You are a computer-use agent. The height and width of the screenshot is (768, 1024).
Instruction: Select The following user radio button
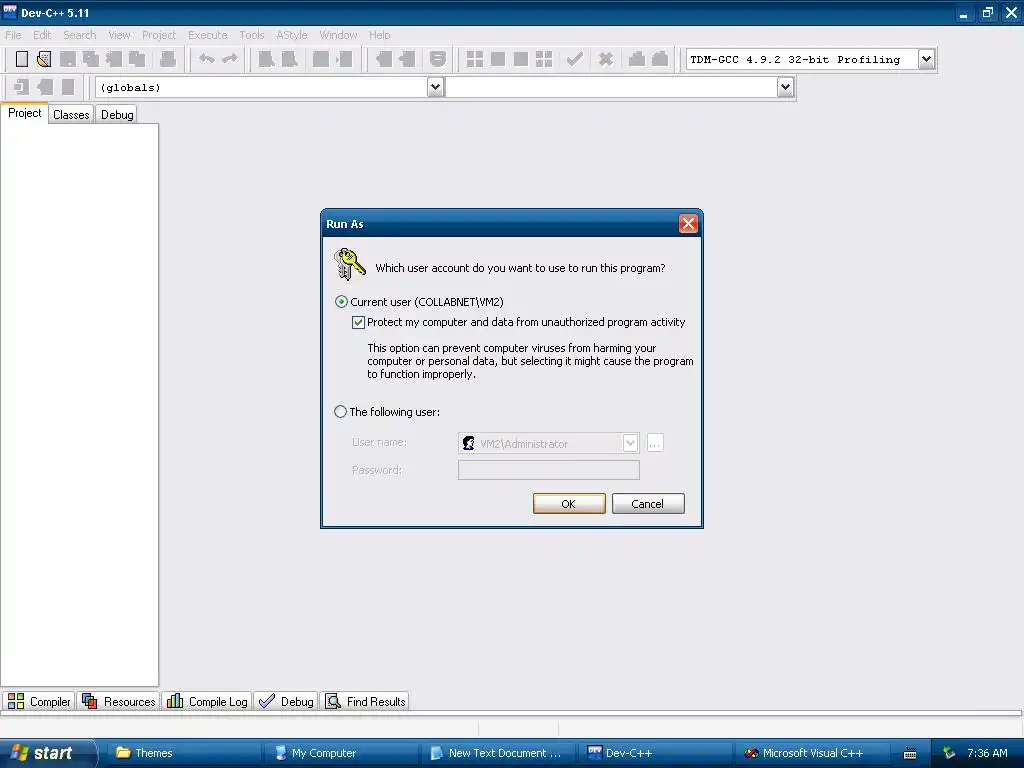coord(340,411)
